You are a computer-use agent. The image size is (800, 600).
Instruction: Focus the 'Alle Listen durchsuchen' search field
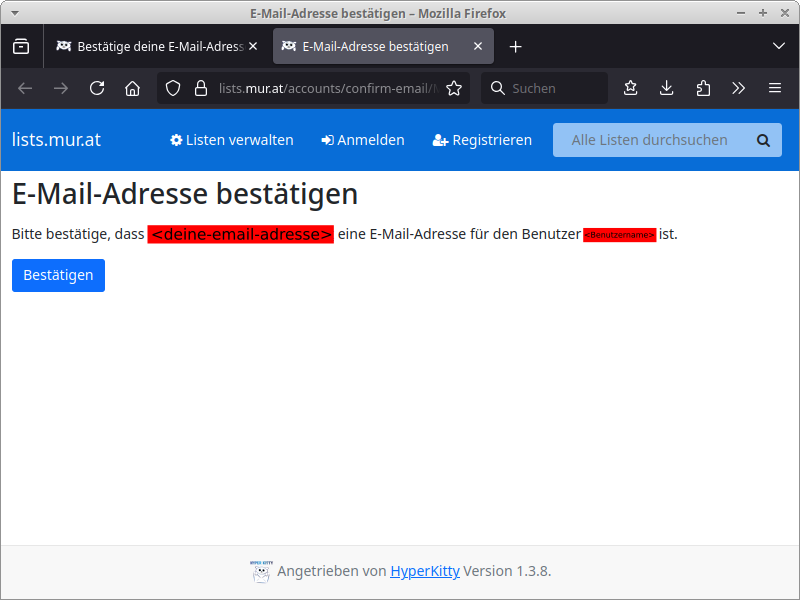click(650, 140)
